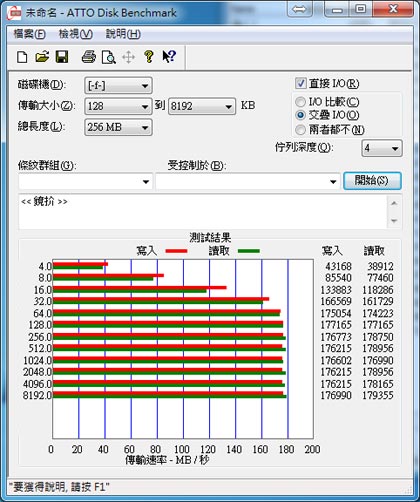
Task: Click the ATTO application title bar icon
Action: [14, 13]
